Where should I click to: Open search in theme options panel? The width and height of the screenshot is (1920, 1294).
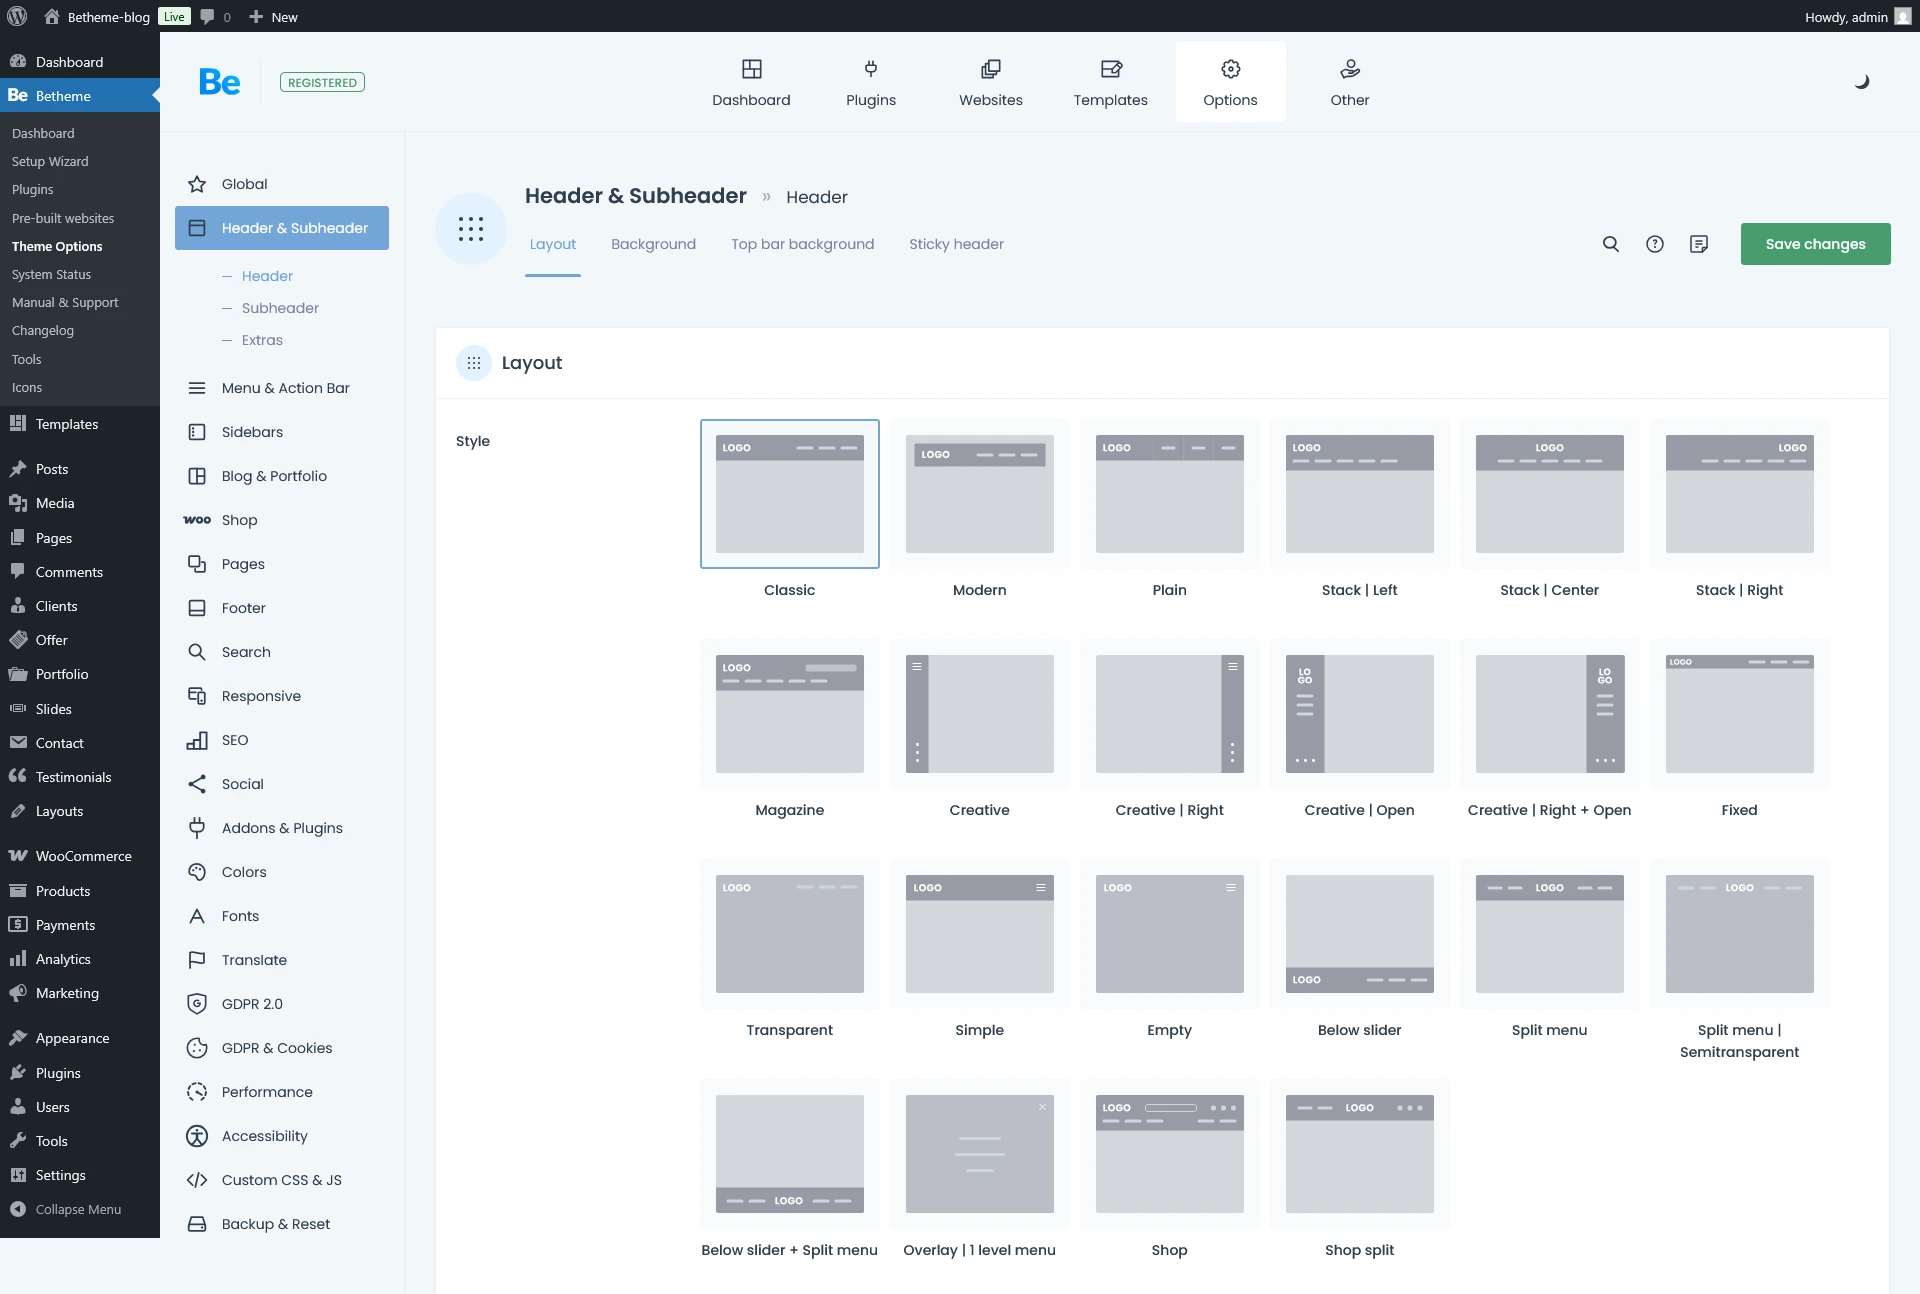pos(1610,243)
